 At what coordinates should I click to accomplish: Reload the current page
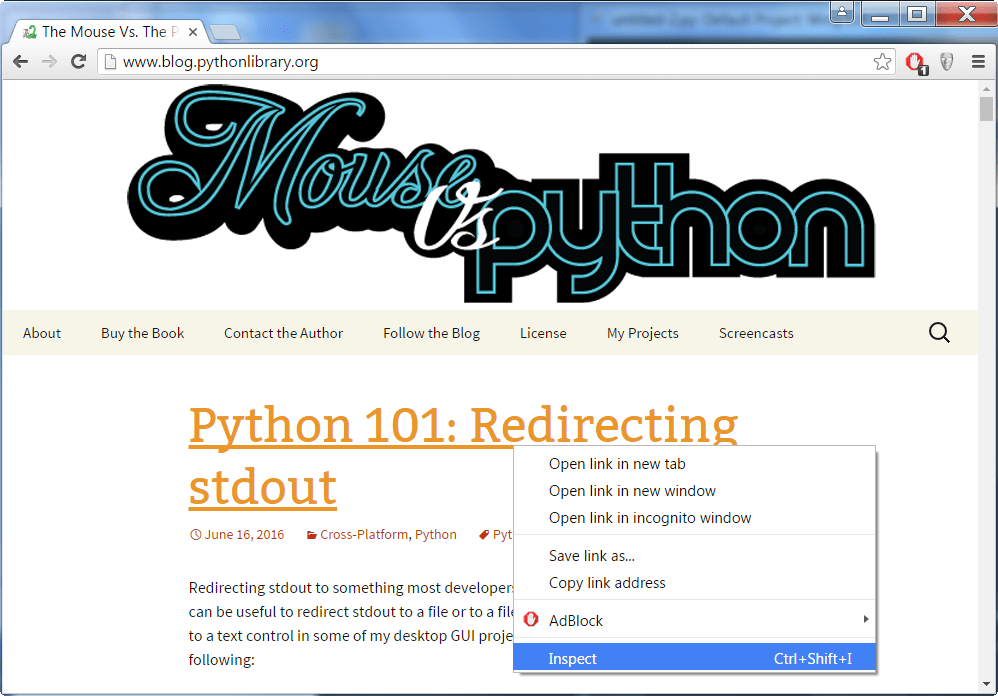78,61
